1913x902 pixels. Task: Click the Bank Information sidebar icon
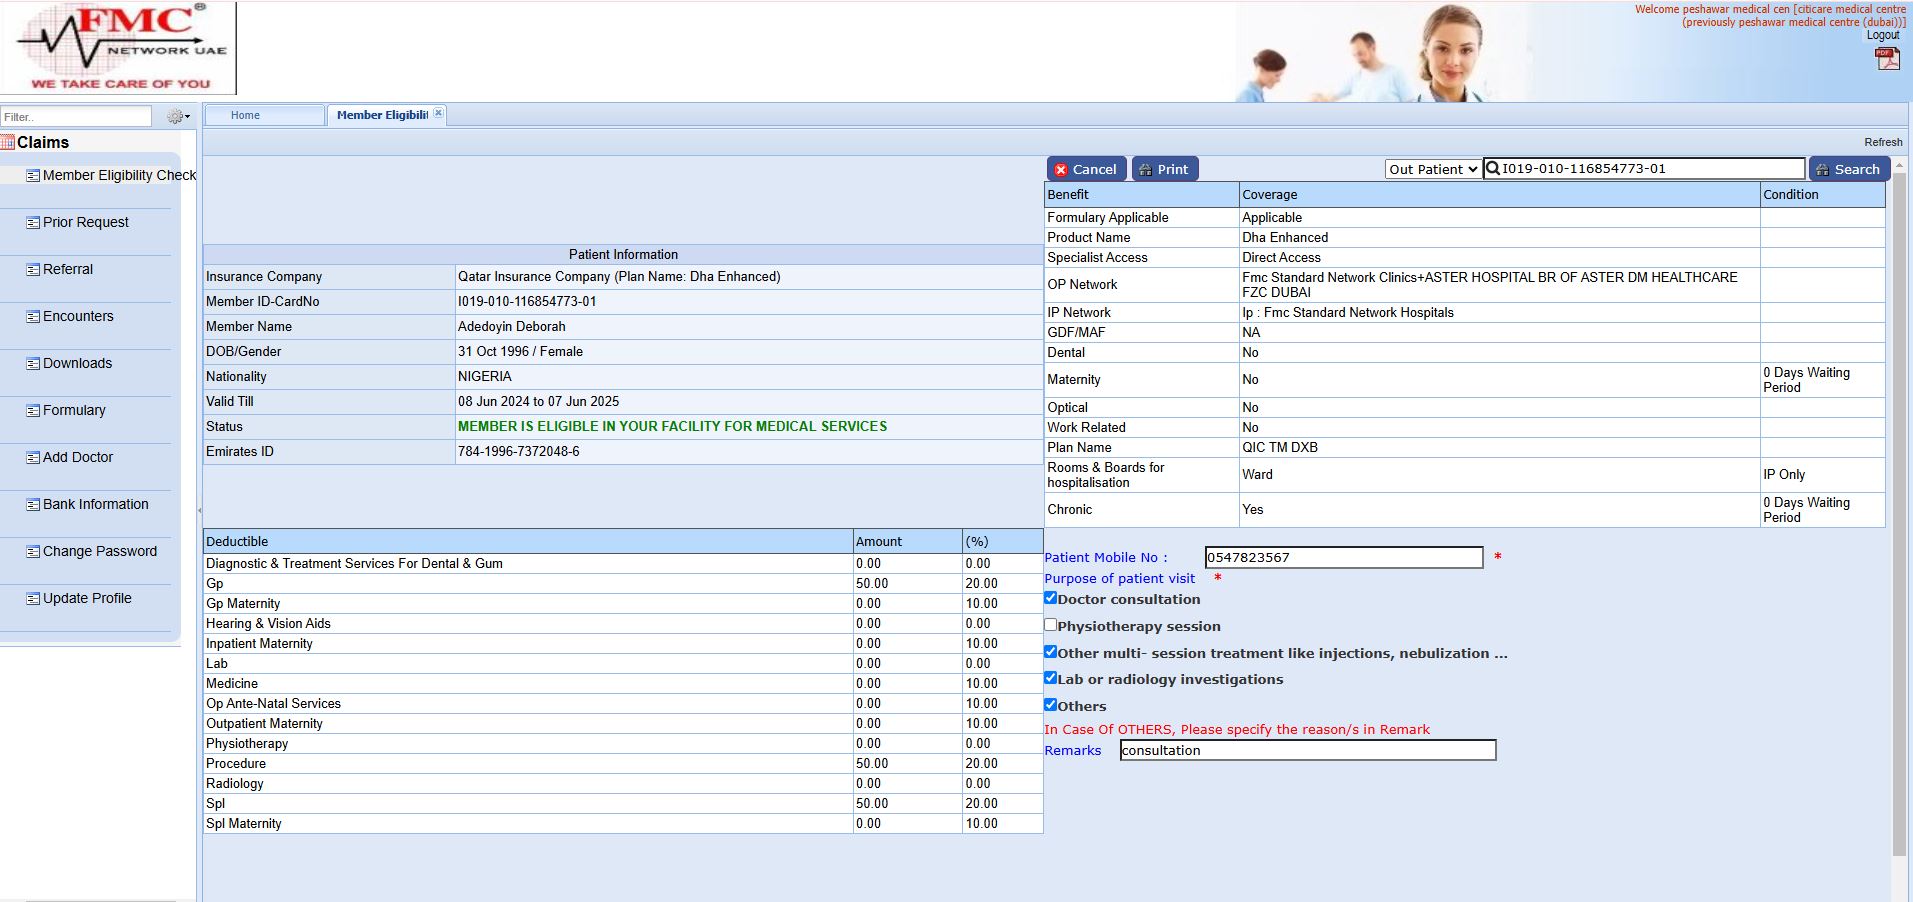(33, 505)
